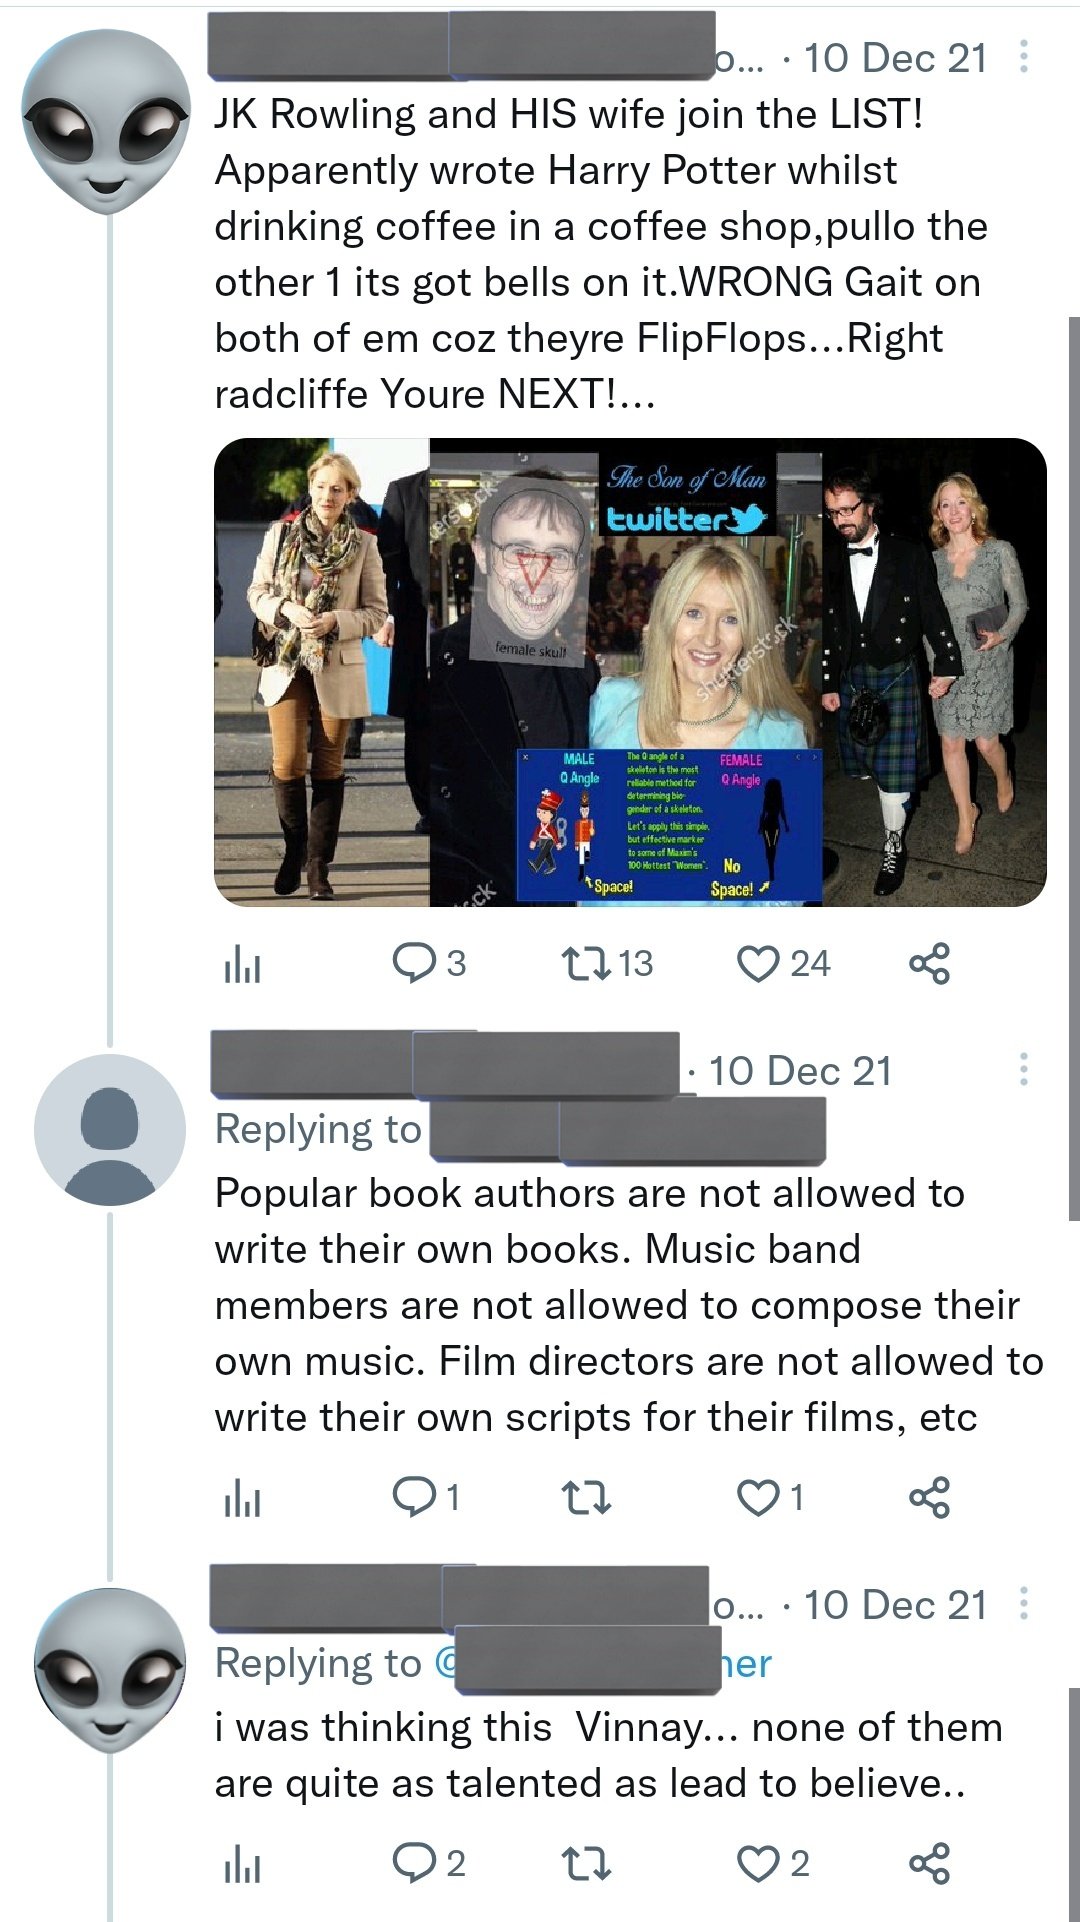The image size is (1080, 1922).
Task: Reply to the tweet with 3 comments
Action: coord(428,964)
